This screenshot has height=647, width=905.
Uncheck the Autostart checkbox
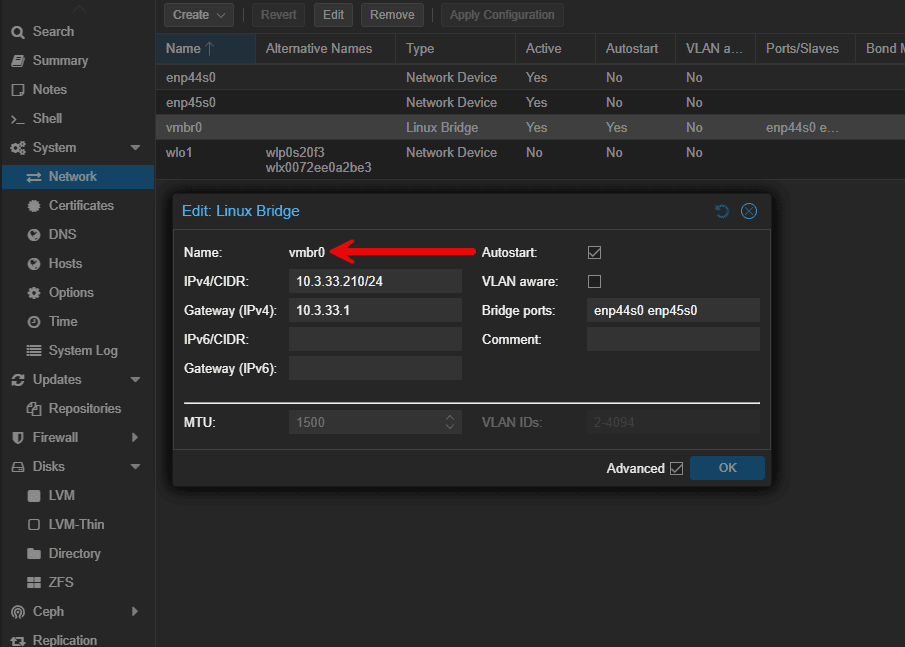click(594, 252)
